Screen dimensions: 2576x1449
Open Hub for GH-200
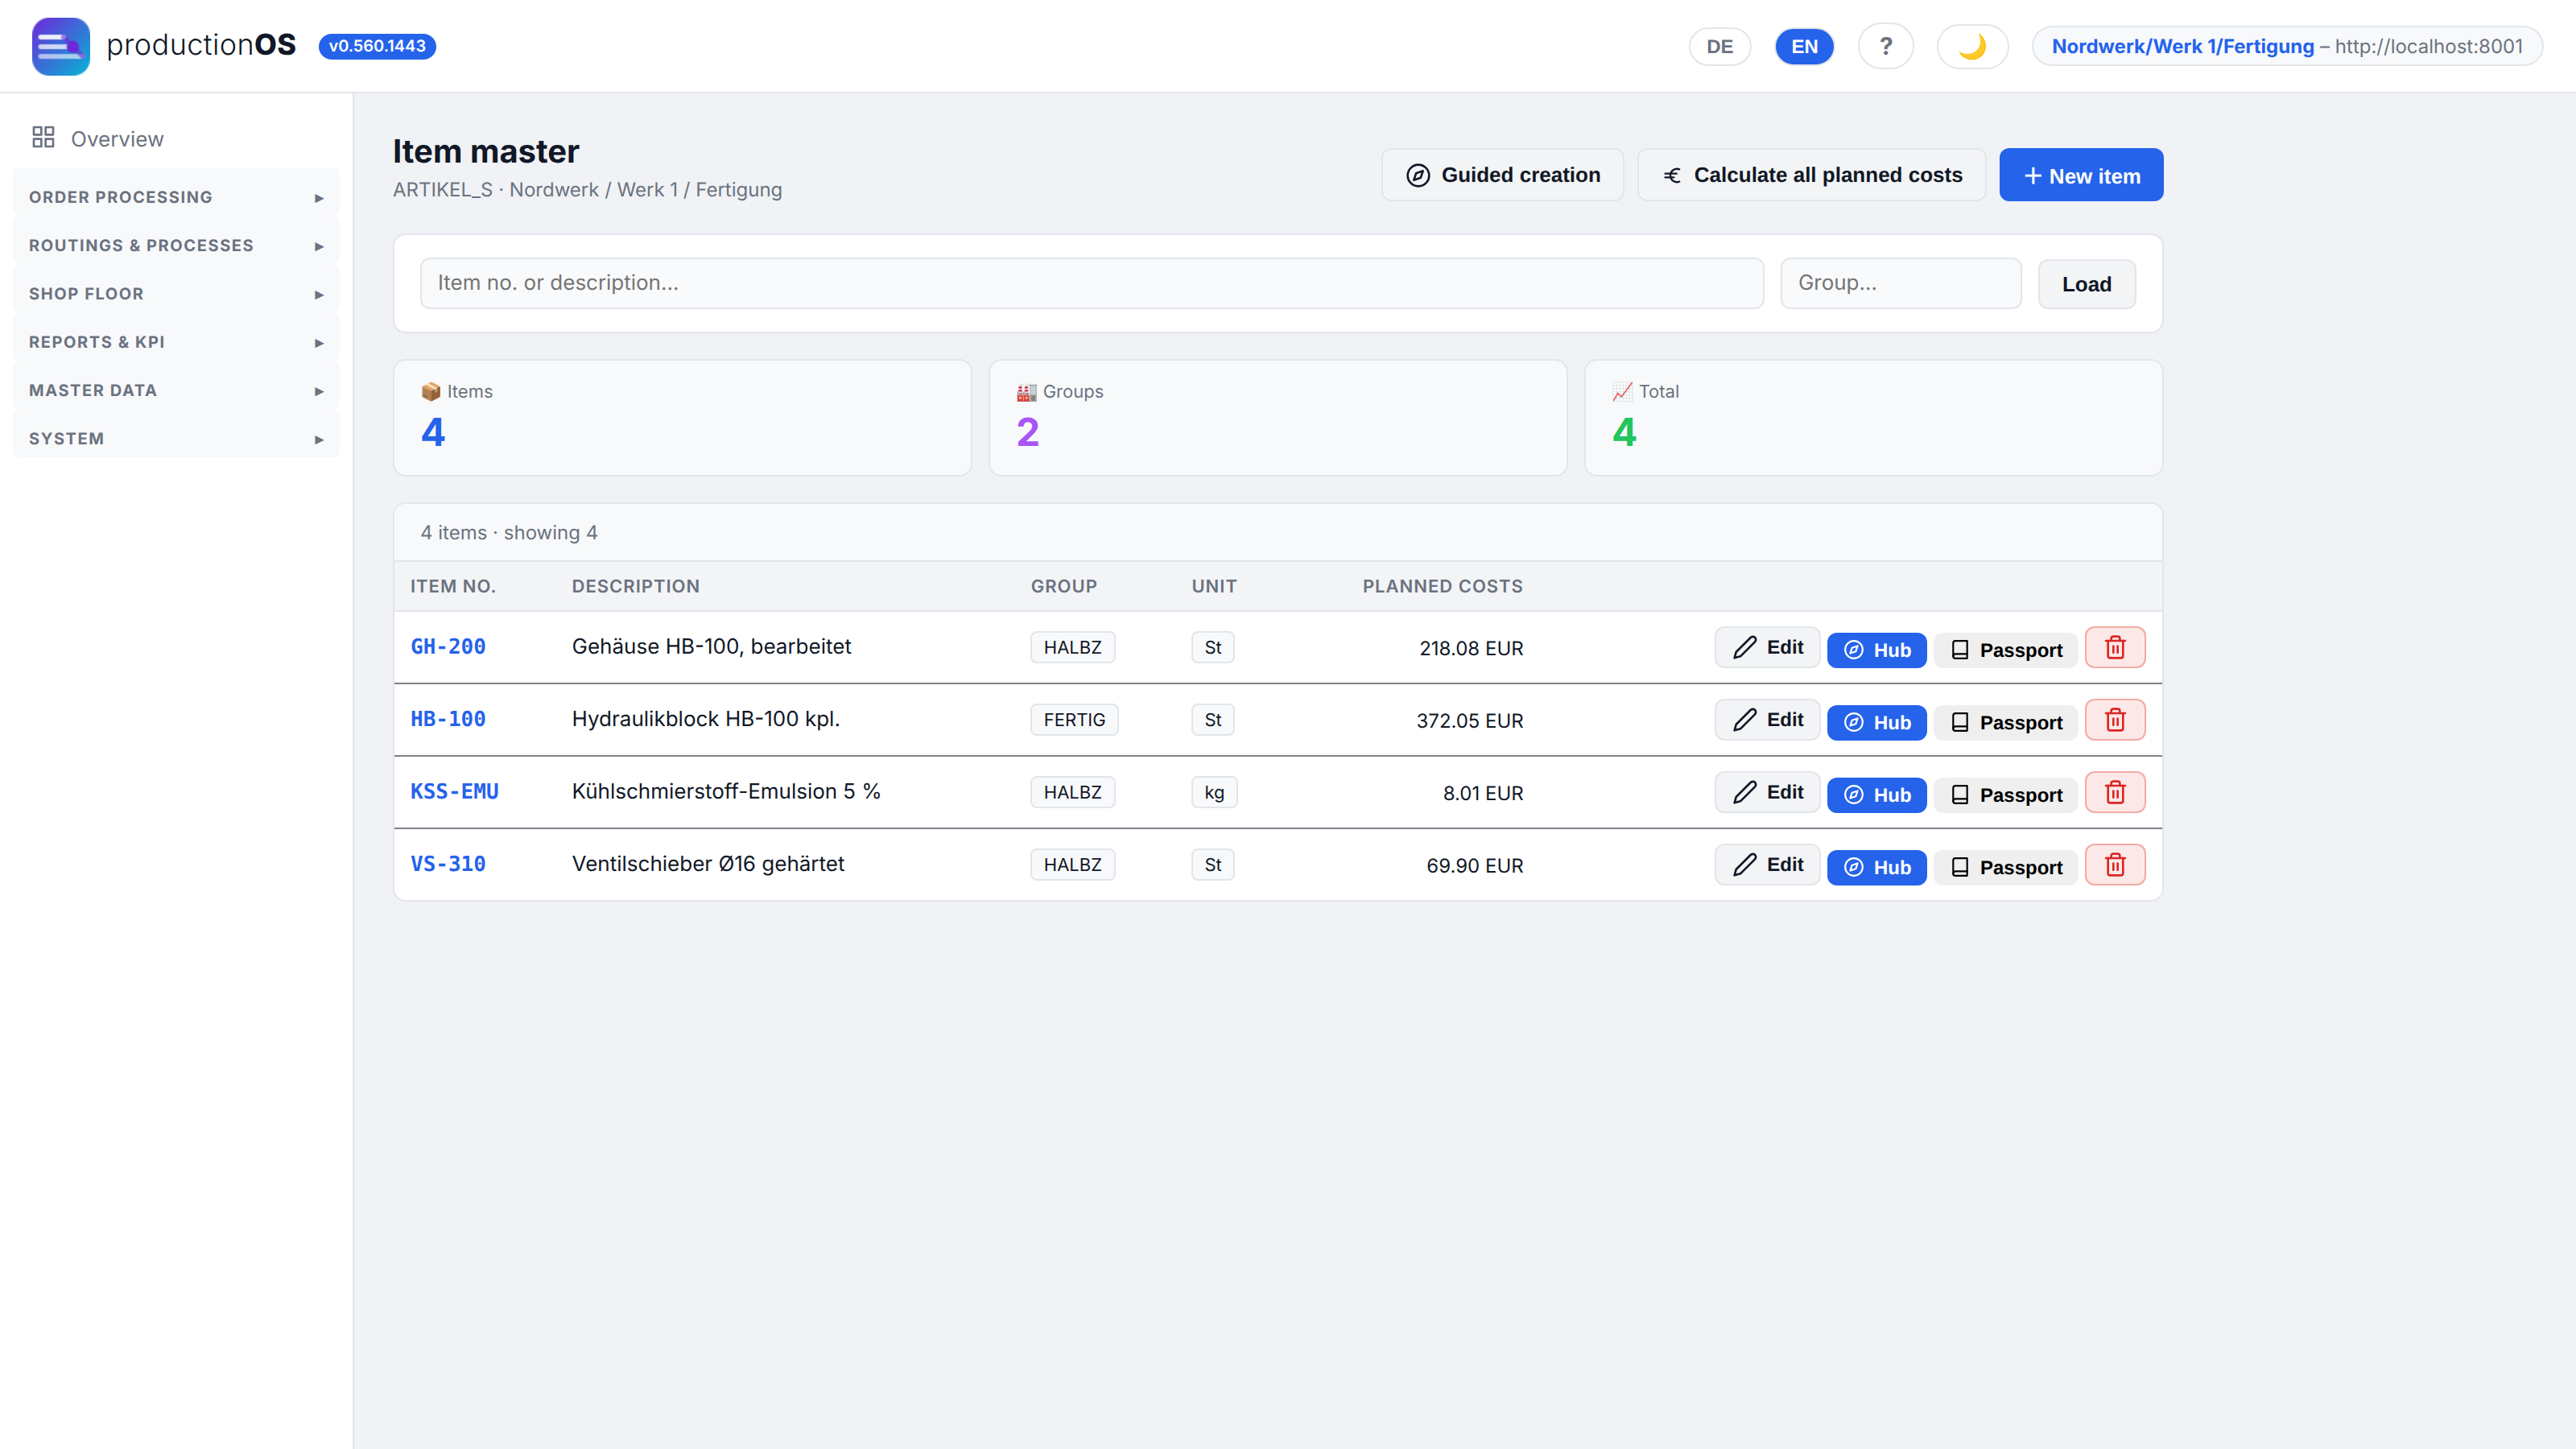1876,650
